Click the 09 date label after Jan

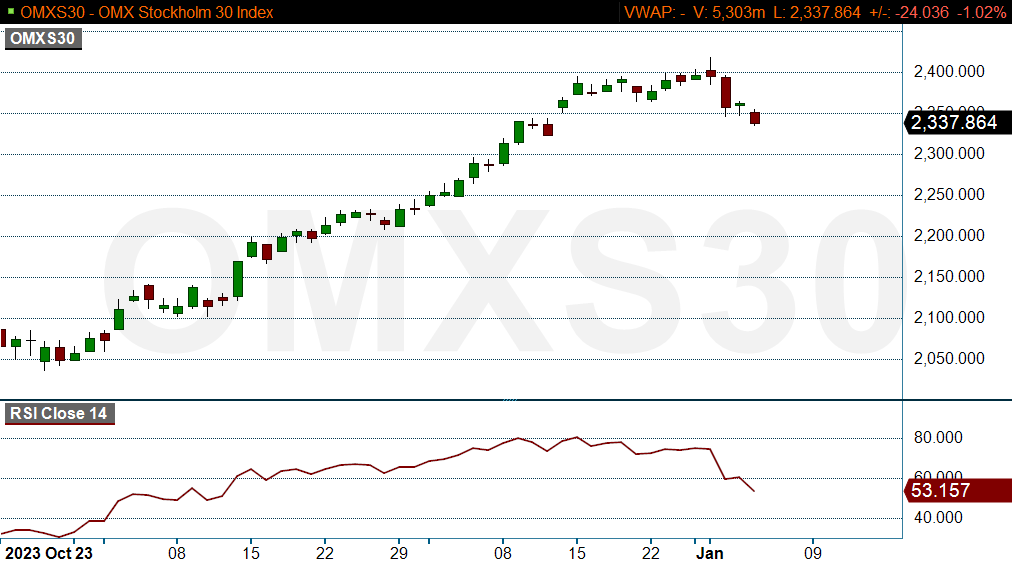813,554
